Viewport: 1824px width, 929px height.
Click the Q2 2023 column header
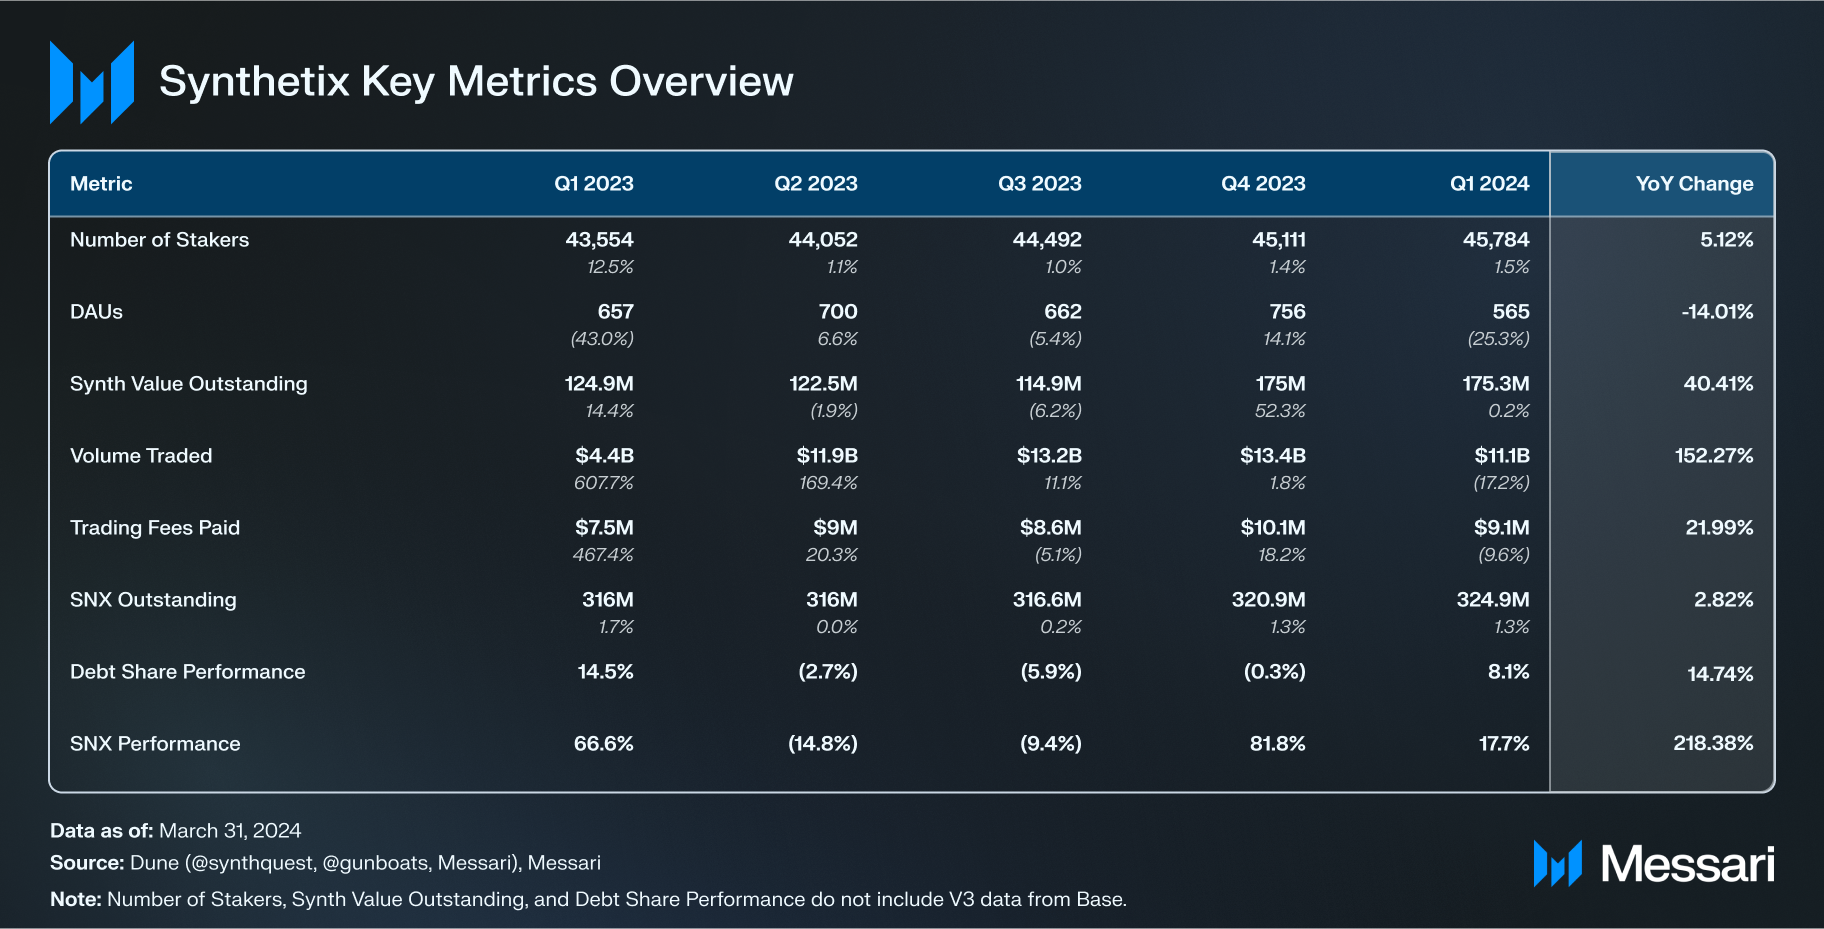pos(816,184)
